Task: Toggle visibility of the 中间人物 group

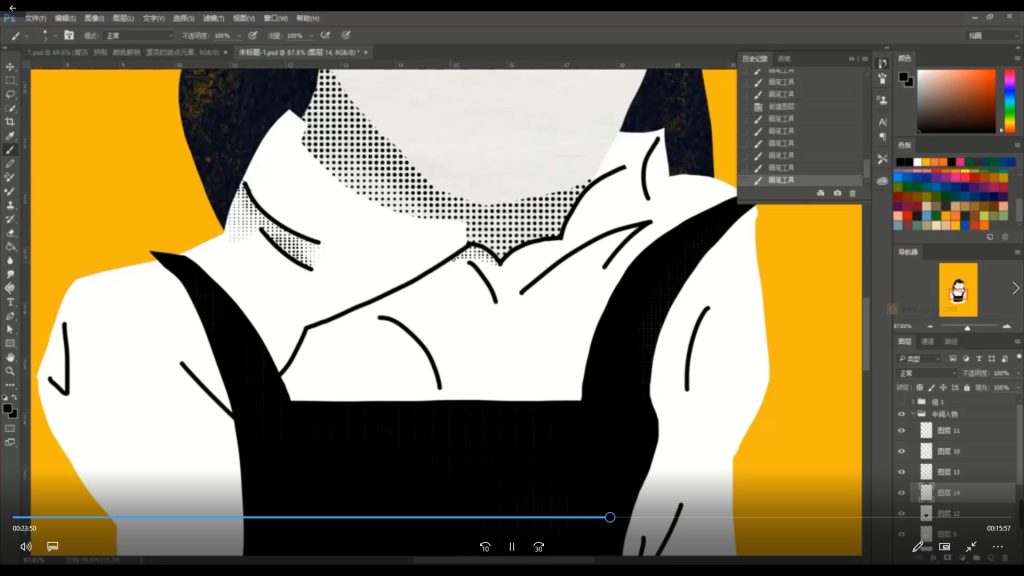Action: pos(901,413)
